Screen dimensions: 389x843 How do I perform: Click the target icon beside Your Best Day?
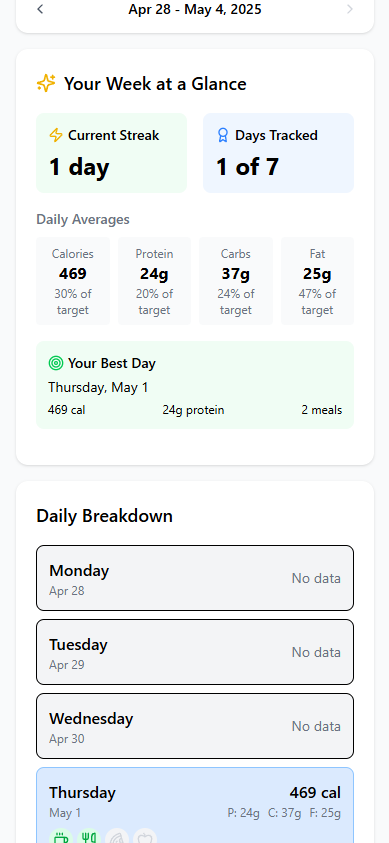[x=56, y=363]
